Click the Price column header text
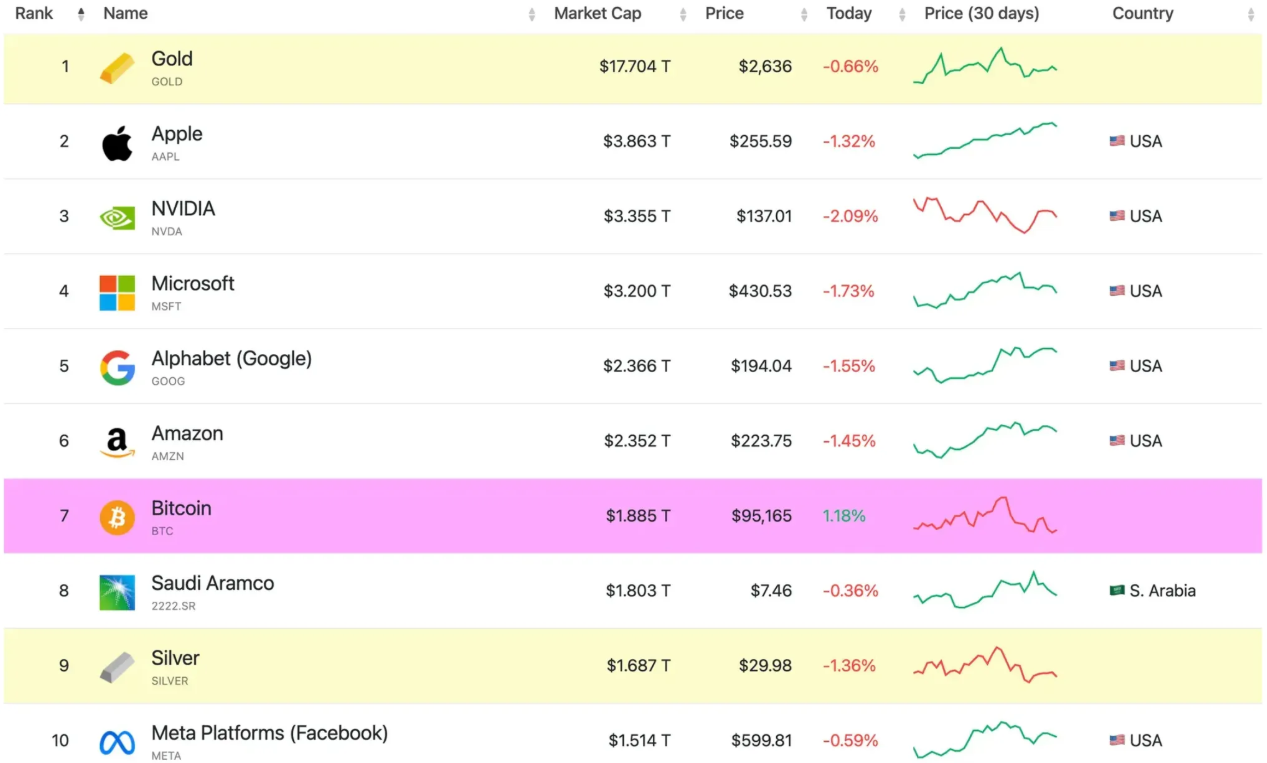Screen dimensions: 1267x763 tap(724, 14)
